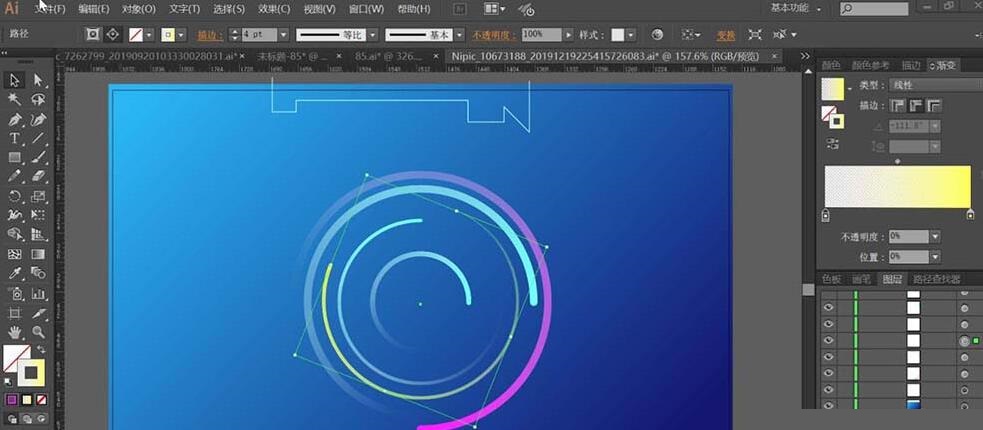Click the gradient fill swatch in gradient panel
This screenshot has height=430, width=983.
833,88
